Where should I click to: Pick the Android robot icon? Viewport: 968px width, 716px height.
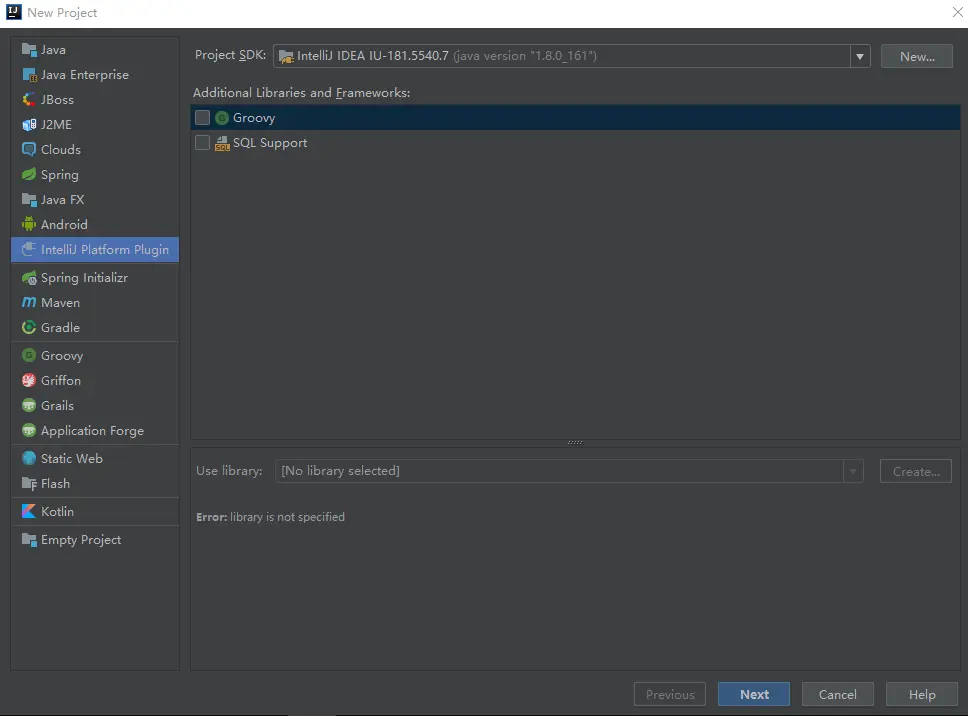point(29,225)
